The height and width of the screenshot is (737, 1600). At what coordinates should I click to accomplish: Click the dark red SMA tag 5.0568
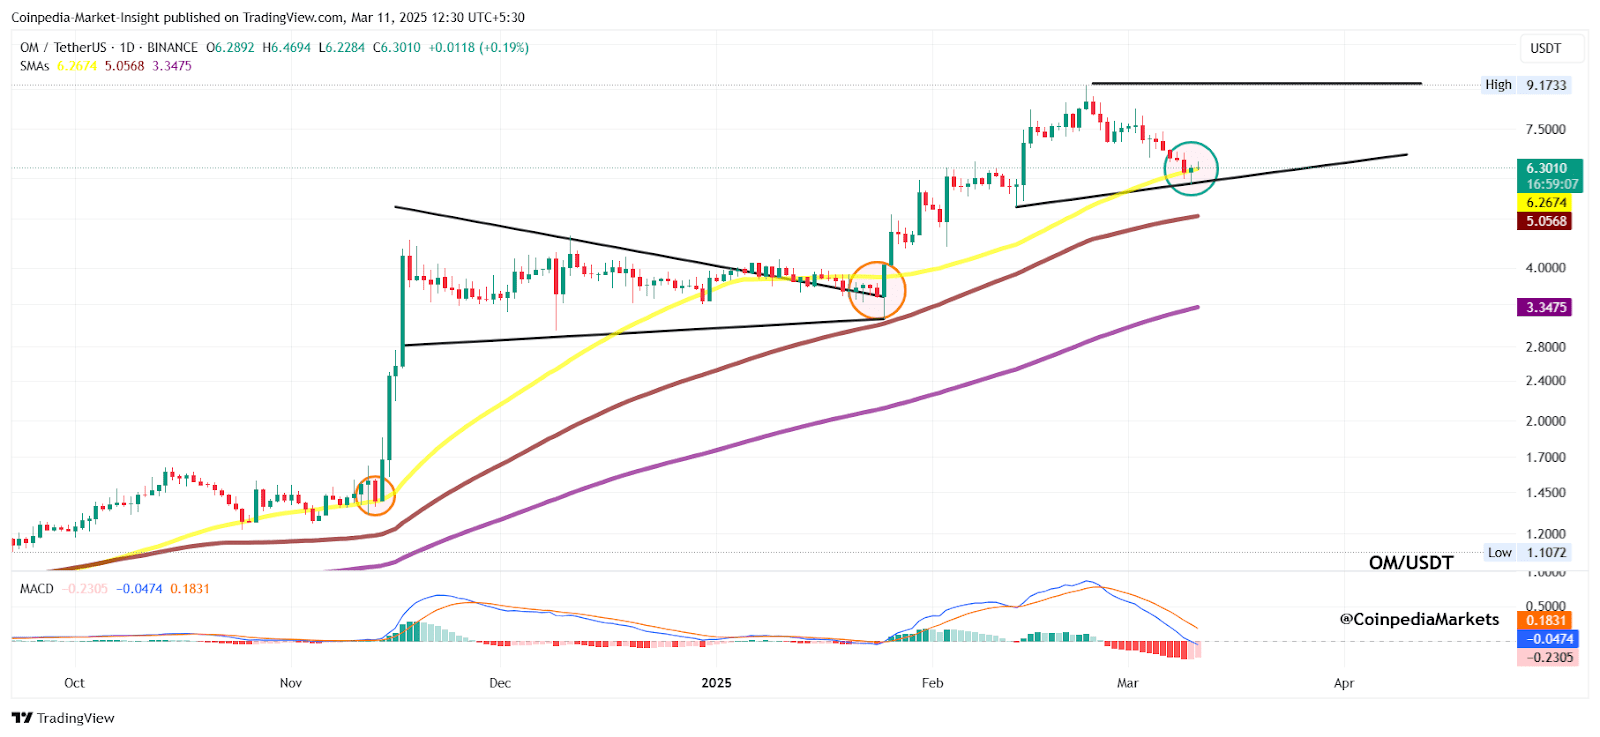click(x=1546, y=221)
